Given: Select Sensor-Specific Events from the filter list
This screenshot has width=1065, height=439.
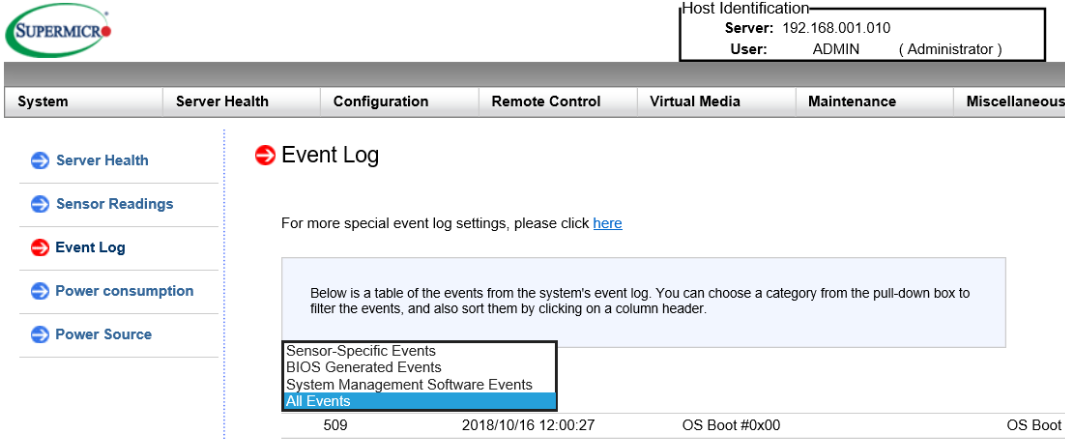Looking at the screenshot, I should (361, 351).
